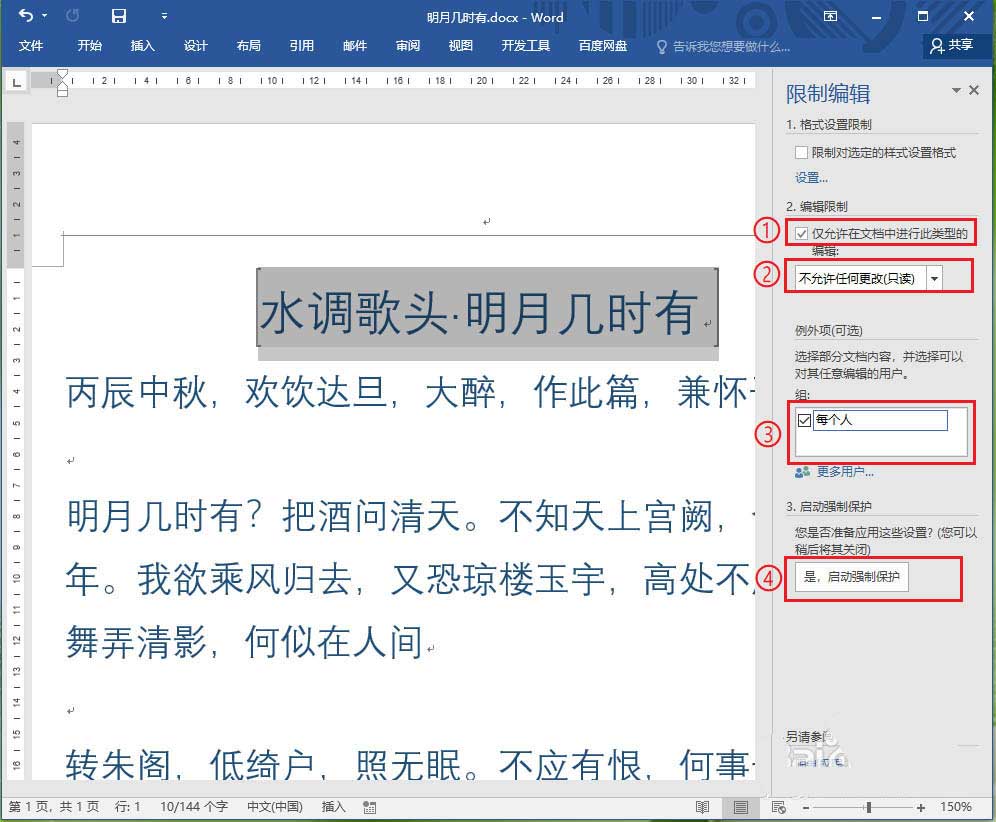Click the header area paragraph mark
The width and height of the screenshot is (996, 822).
(x=486, y=222)
